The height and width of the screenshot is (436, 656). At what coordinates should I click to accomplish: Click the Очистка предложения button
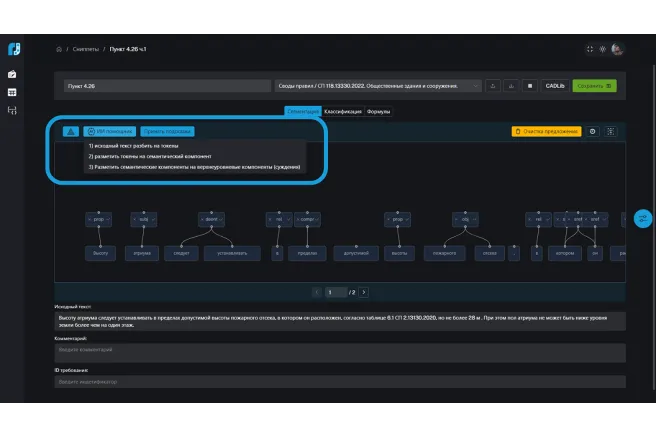546,131
